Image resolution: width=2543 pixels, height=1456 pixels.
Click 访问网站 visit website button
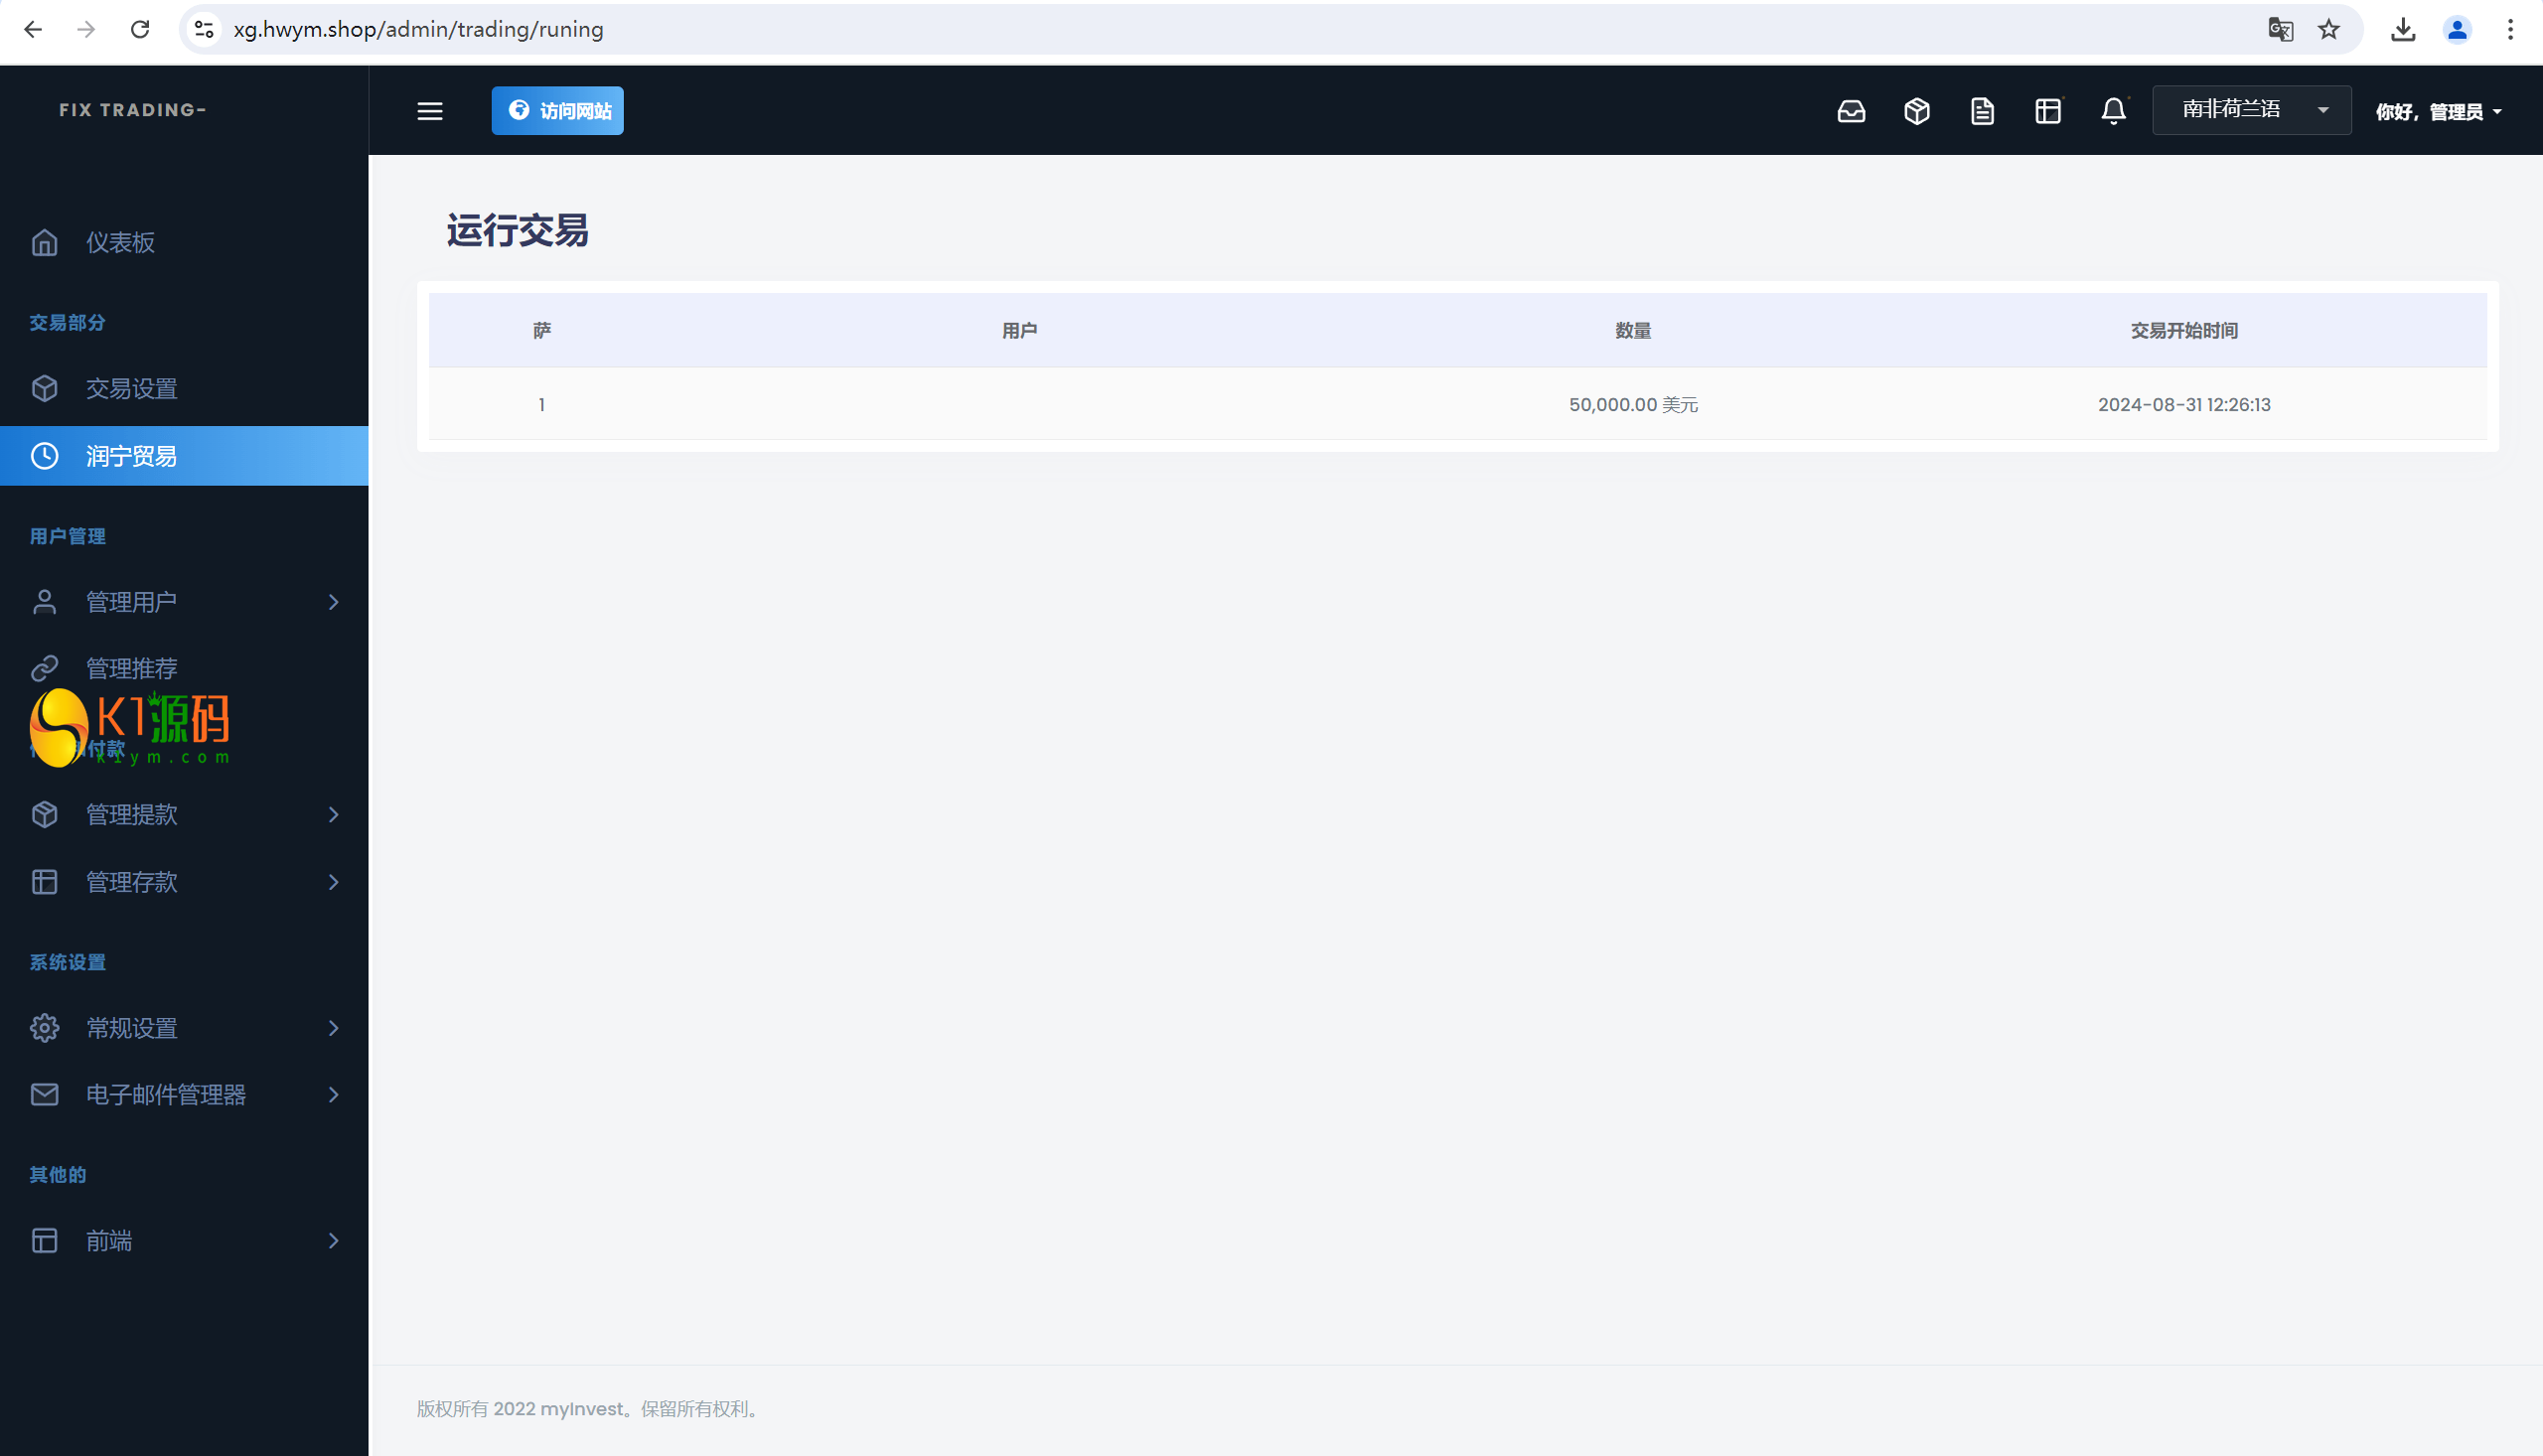pyautogui.click(x=557, y=110)
